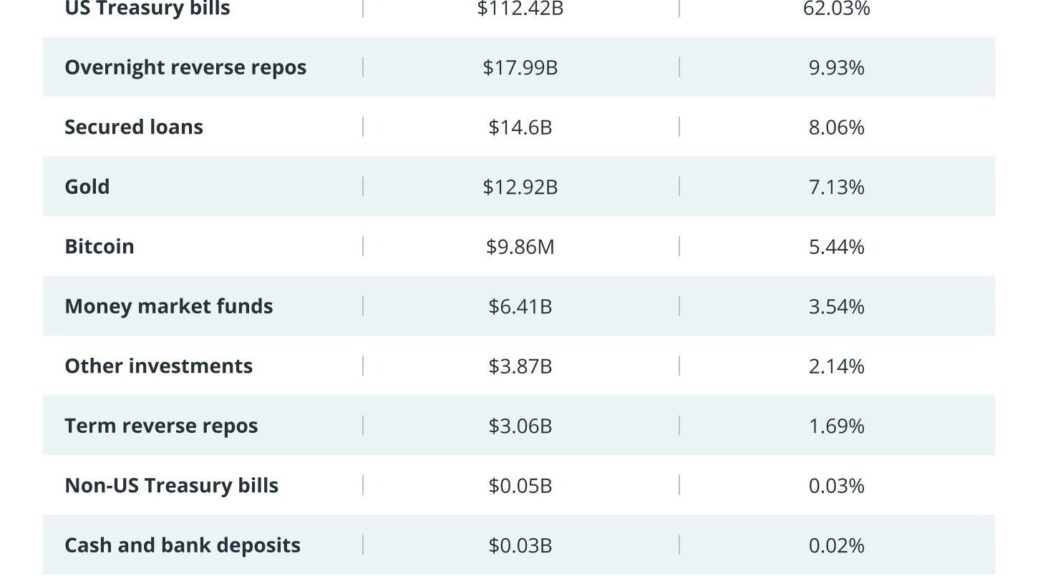Click the $3.06B amount cell

[x=520, y=426]
